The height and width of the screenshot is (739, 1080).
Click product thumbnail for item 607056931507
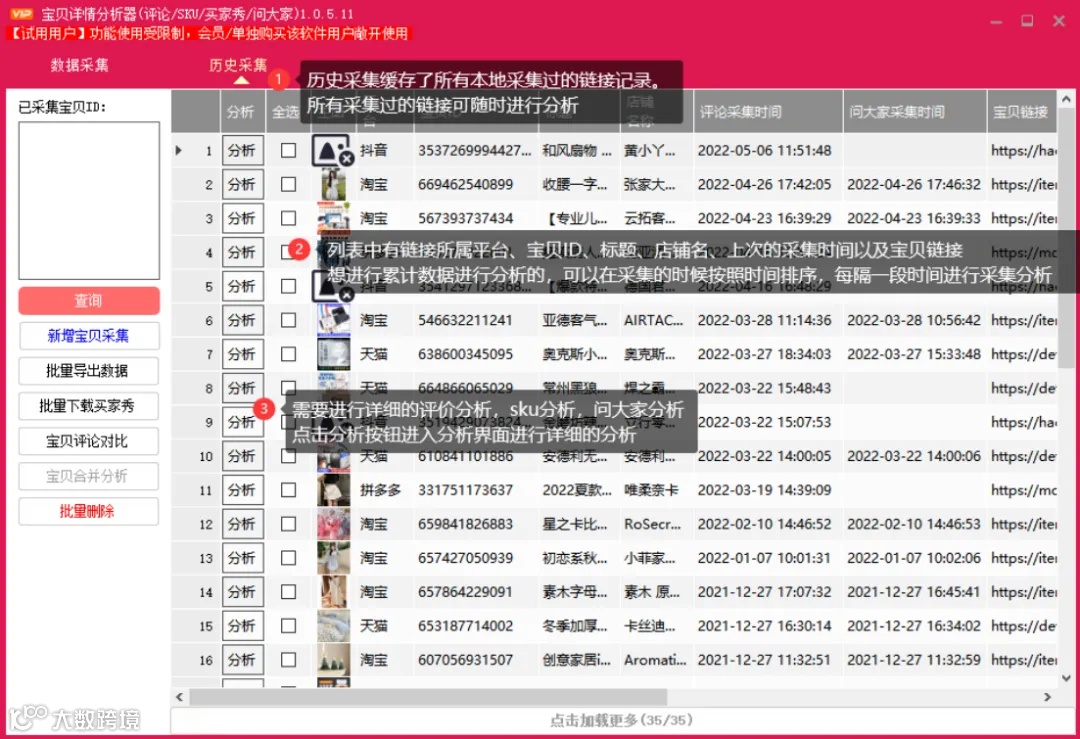[333, 660]
